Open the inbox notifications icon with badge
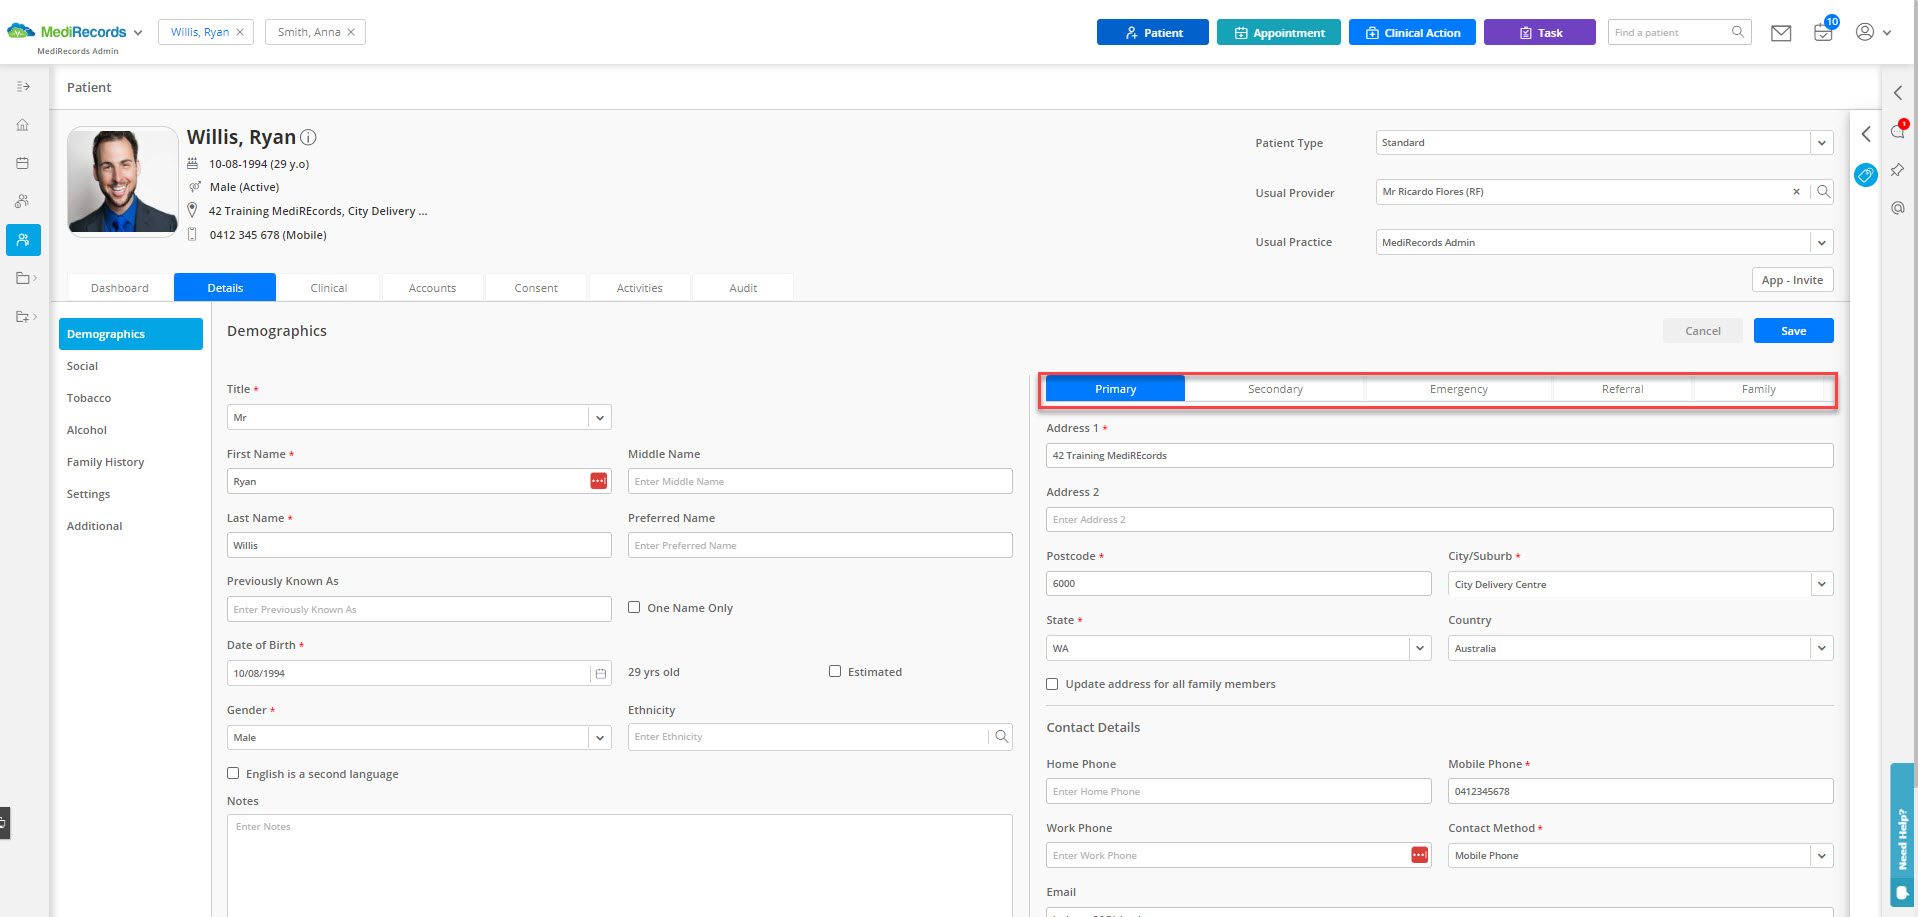The image size is (1918, 917). click(x=1824, y=31)
